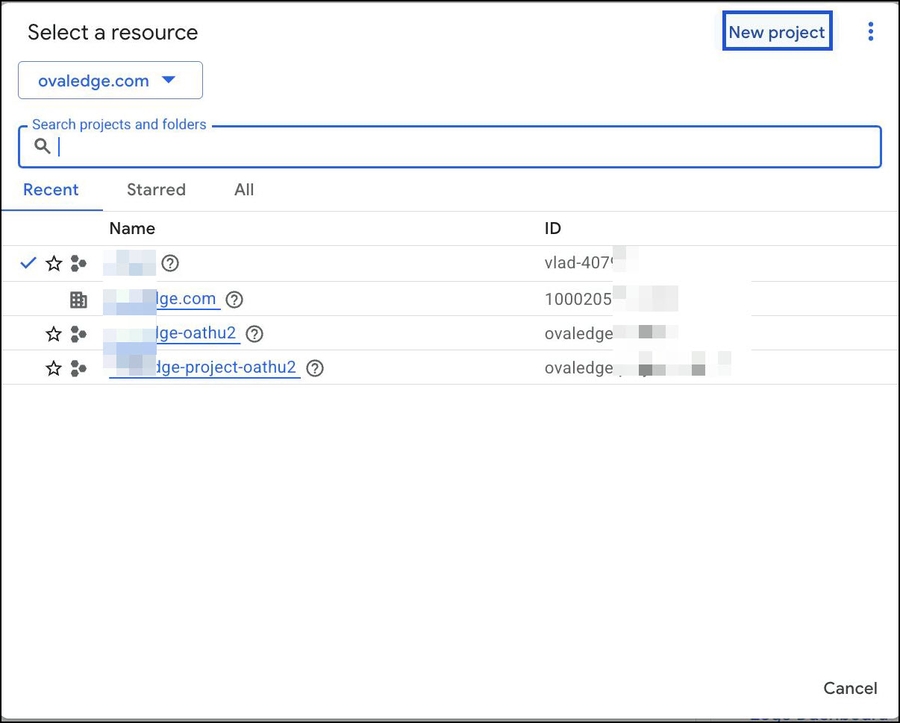The height and width of the screenshot is (723, 900).
Task: Click project icon in the vlad row
Action: click(x=78, y=264)
